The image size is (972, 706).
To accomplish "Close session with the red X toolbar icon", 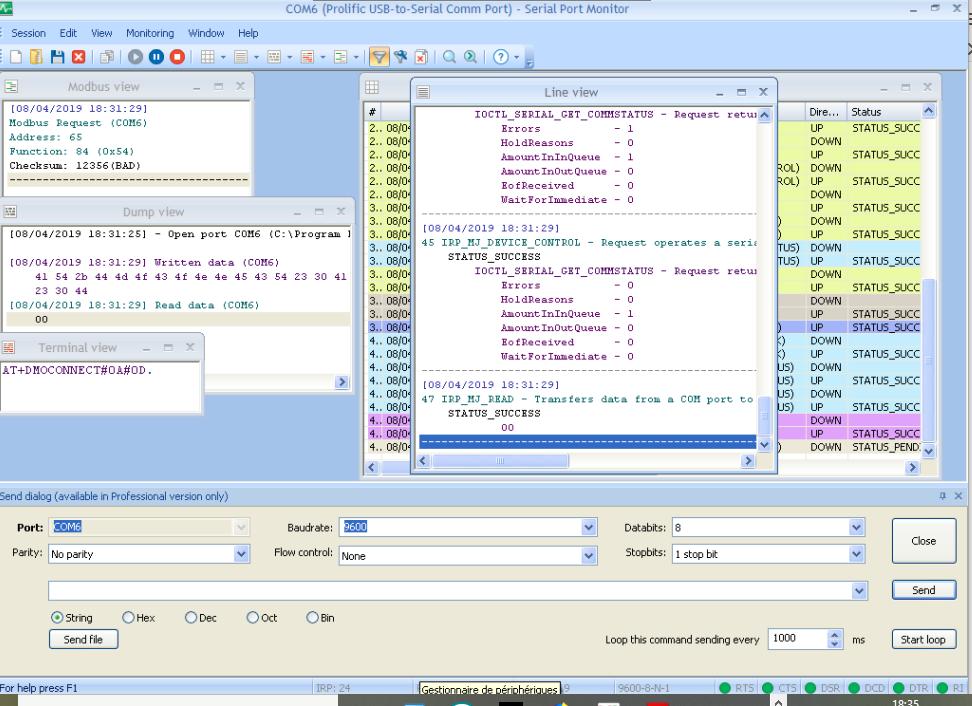I will [79, 57].
